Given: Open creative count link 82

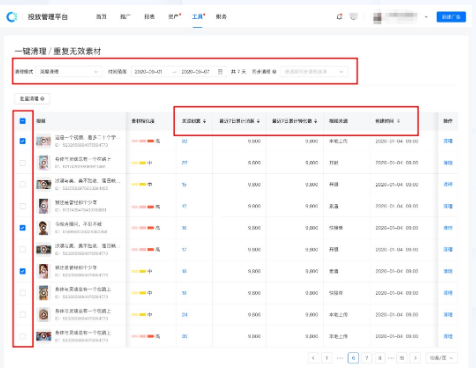Looking at the screenshot, I should pos(184,141).
